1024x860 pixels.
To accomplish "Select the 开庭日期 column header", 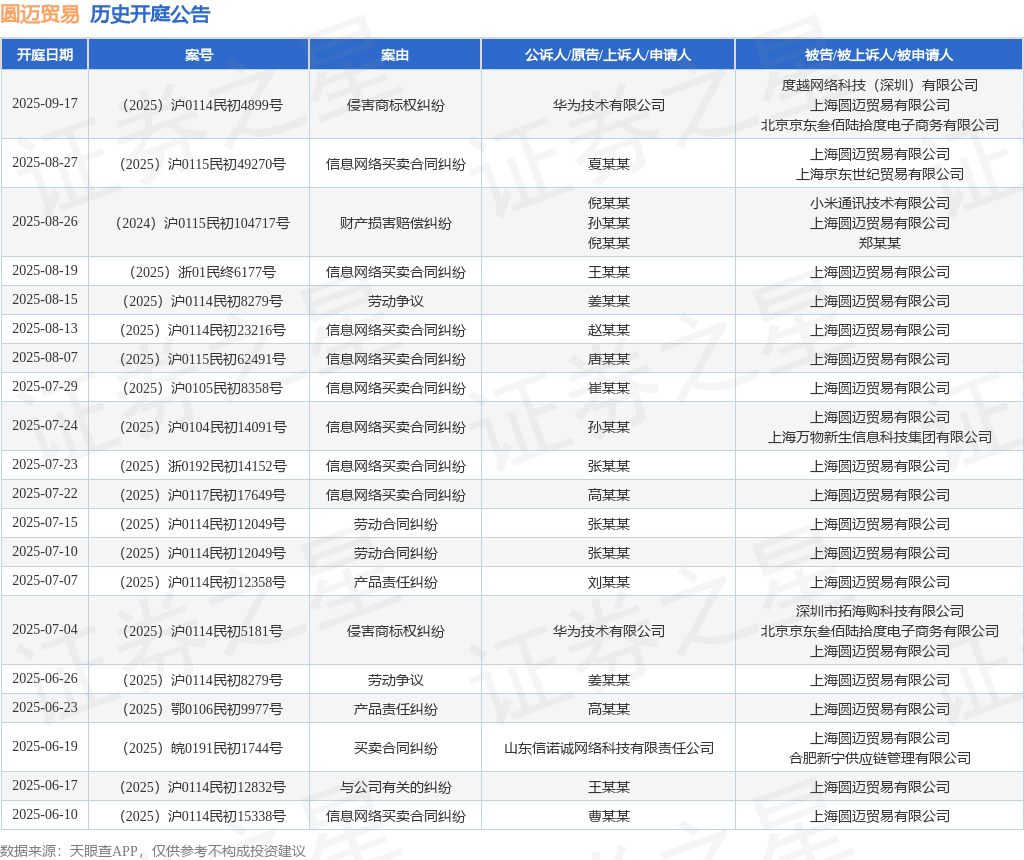I will (x=45, y=55).
